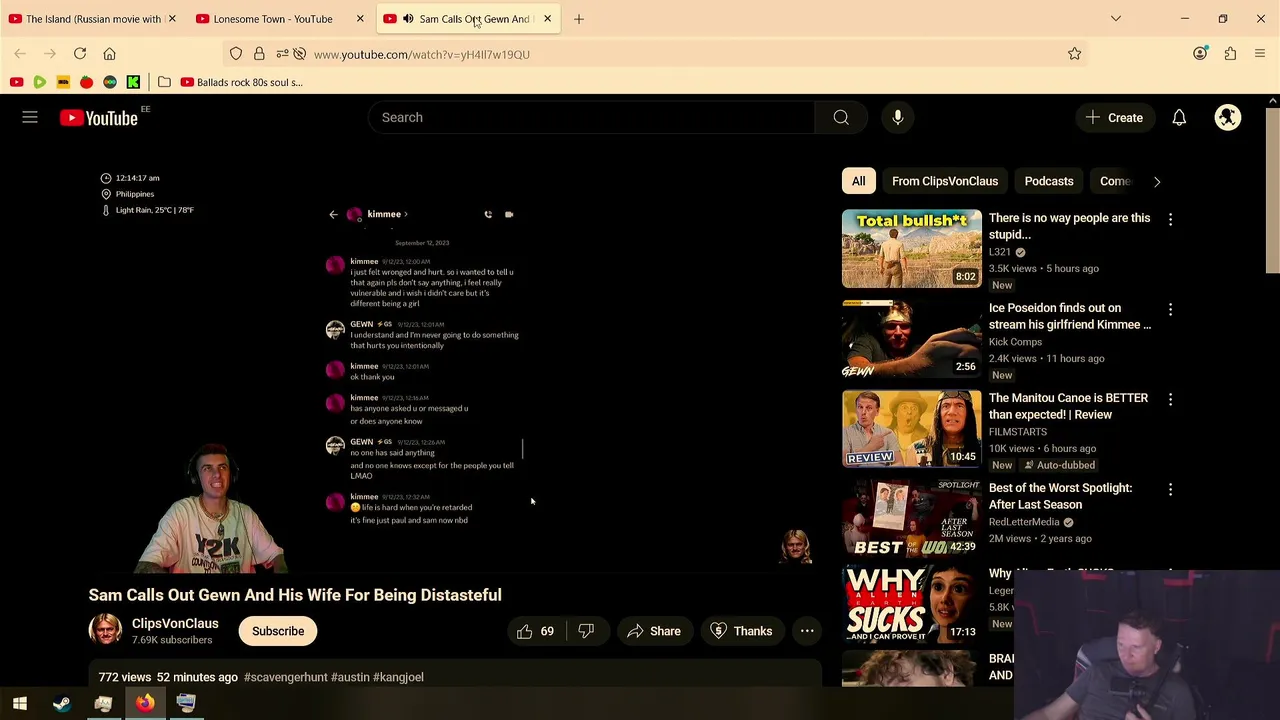1280x720 pixels.
Task: Click the main video player area
Action: click(x=455, y=365)
